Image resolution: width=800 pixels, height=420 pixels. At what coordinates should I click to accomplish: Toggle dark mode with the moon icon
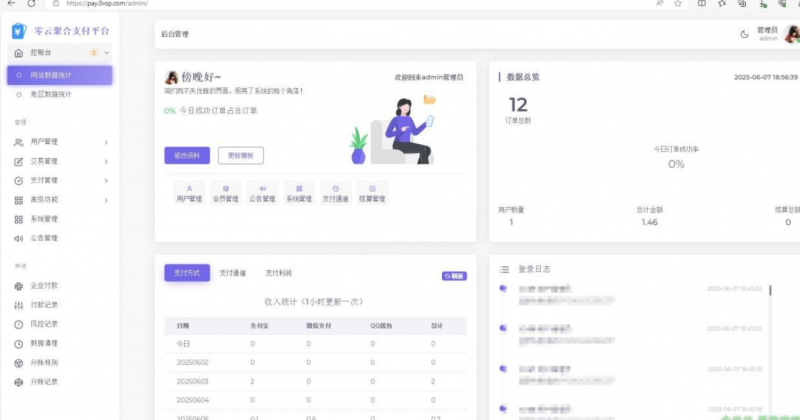pos(744,34)
